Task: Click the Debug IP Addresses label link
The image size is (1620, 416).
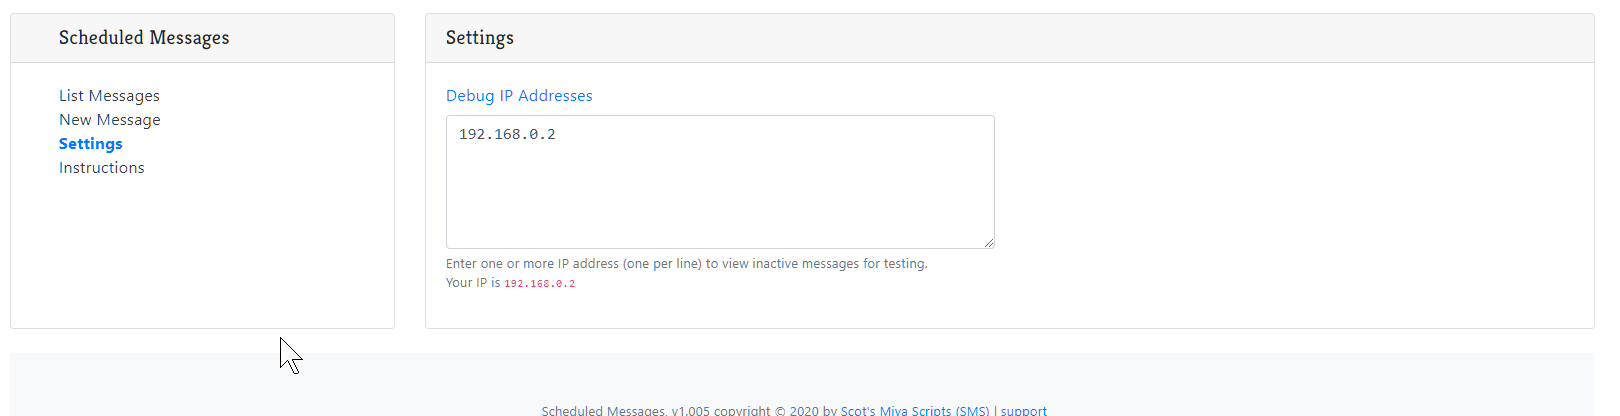Action: [x=519, y=96]
